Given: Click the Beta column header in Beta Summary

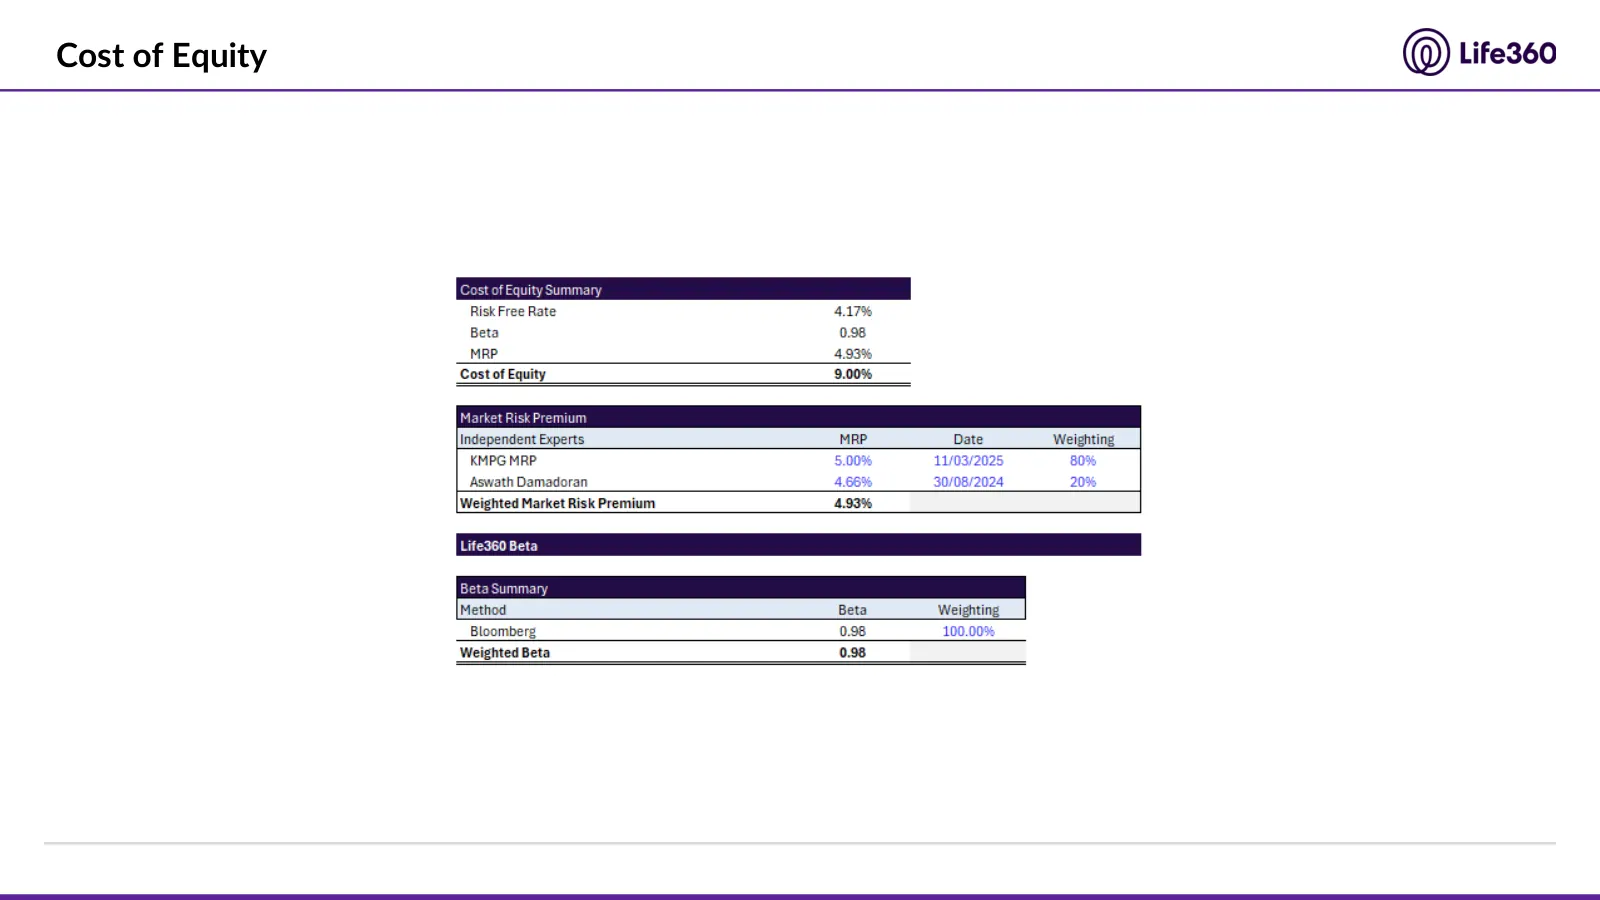Looking at the screenshot, I should point(853,610).
